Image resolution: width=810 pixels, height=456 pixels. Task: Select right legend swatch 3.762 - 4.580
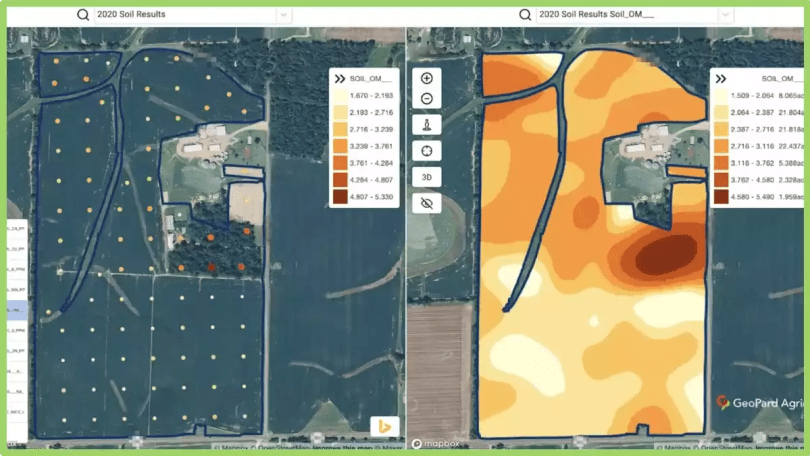pos(721,180)
